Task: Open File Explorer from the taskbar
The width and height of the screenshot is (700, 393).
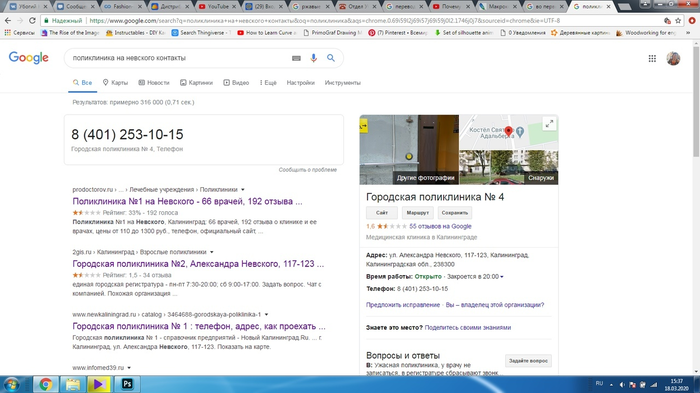Action: (x=72, y=384)
